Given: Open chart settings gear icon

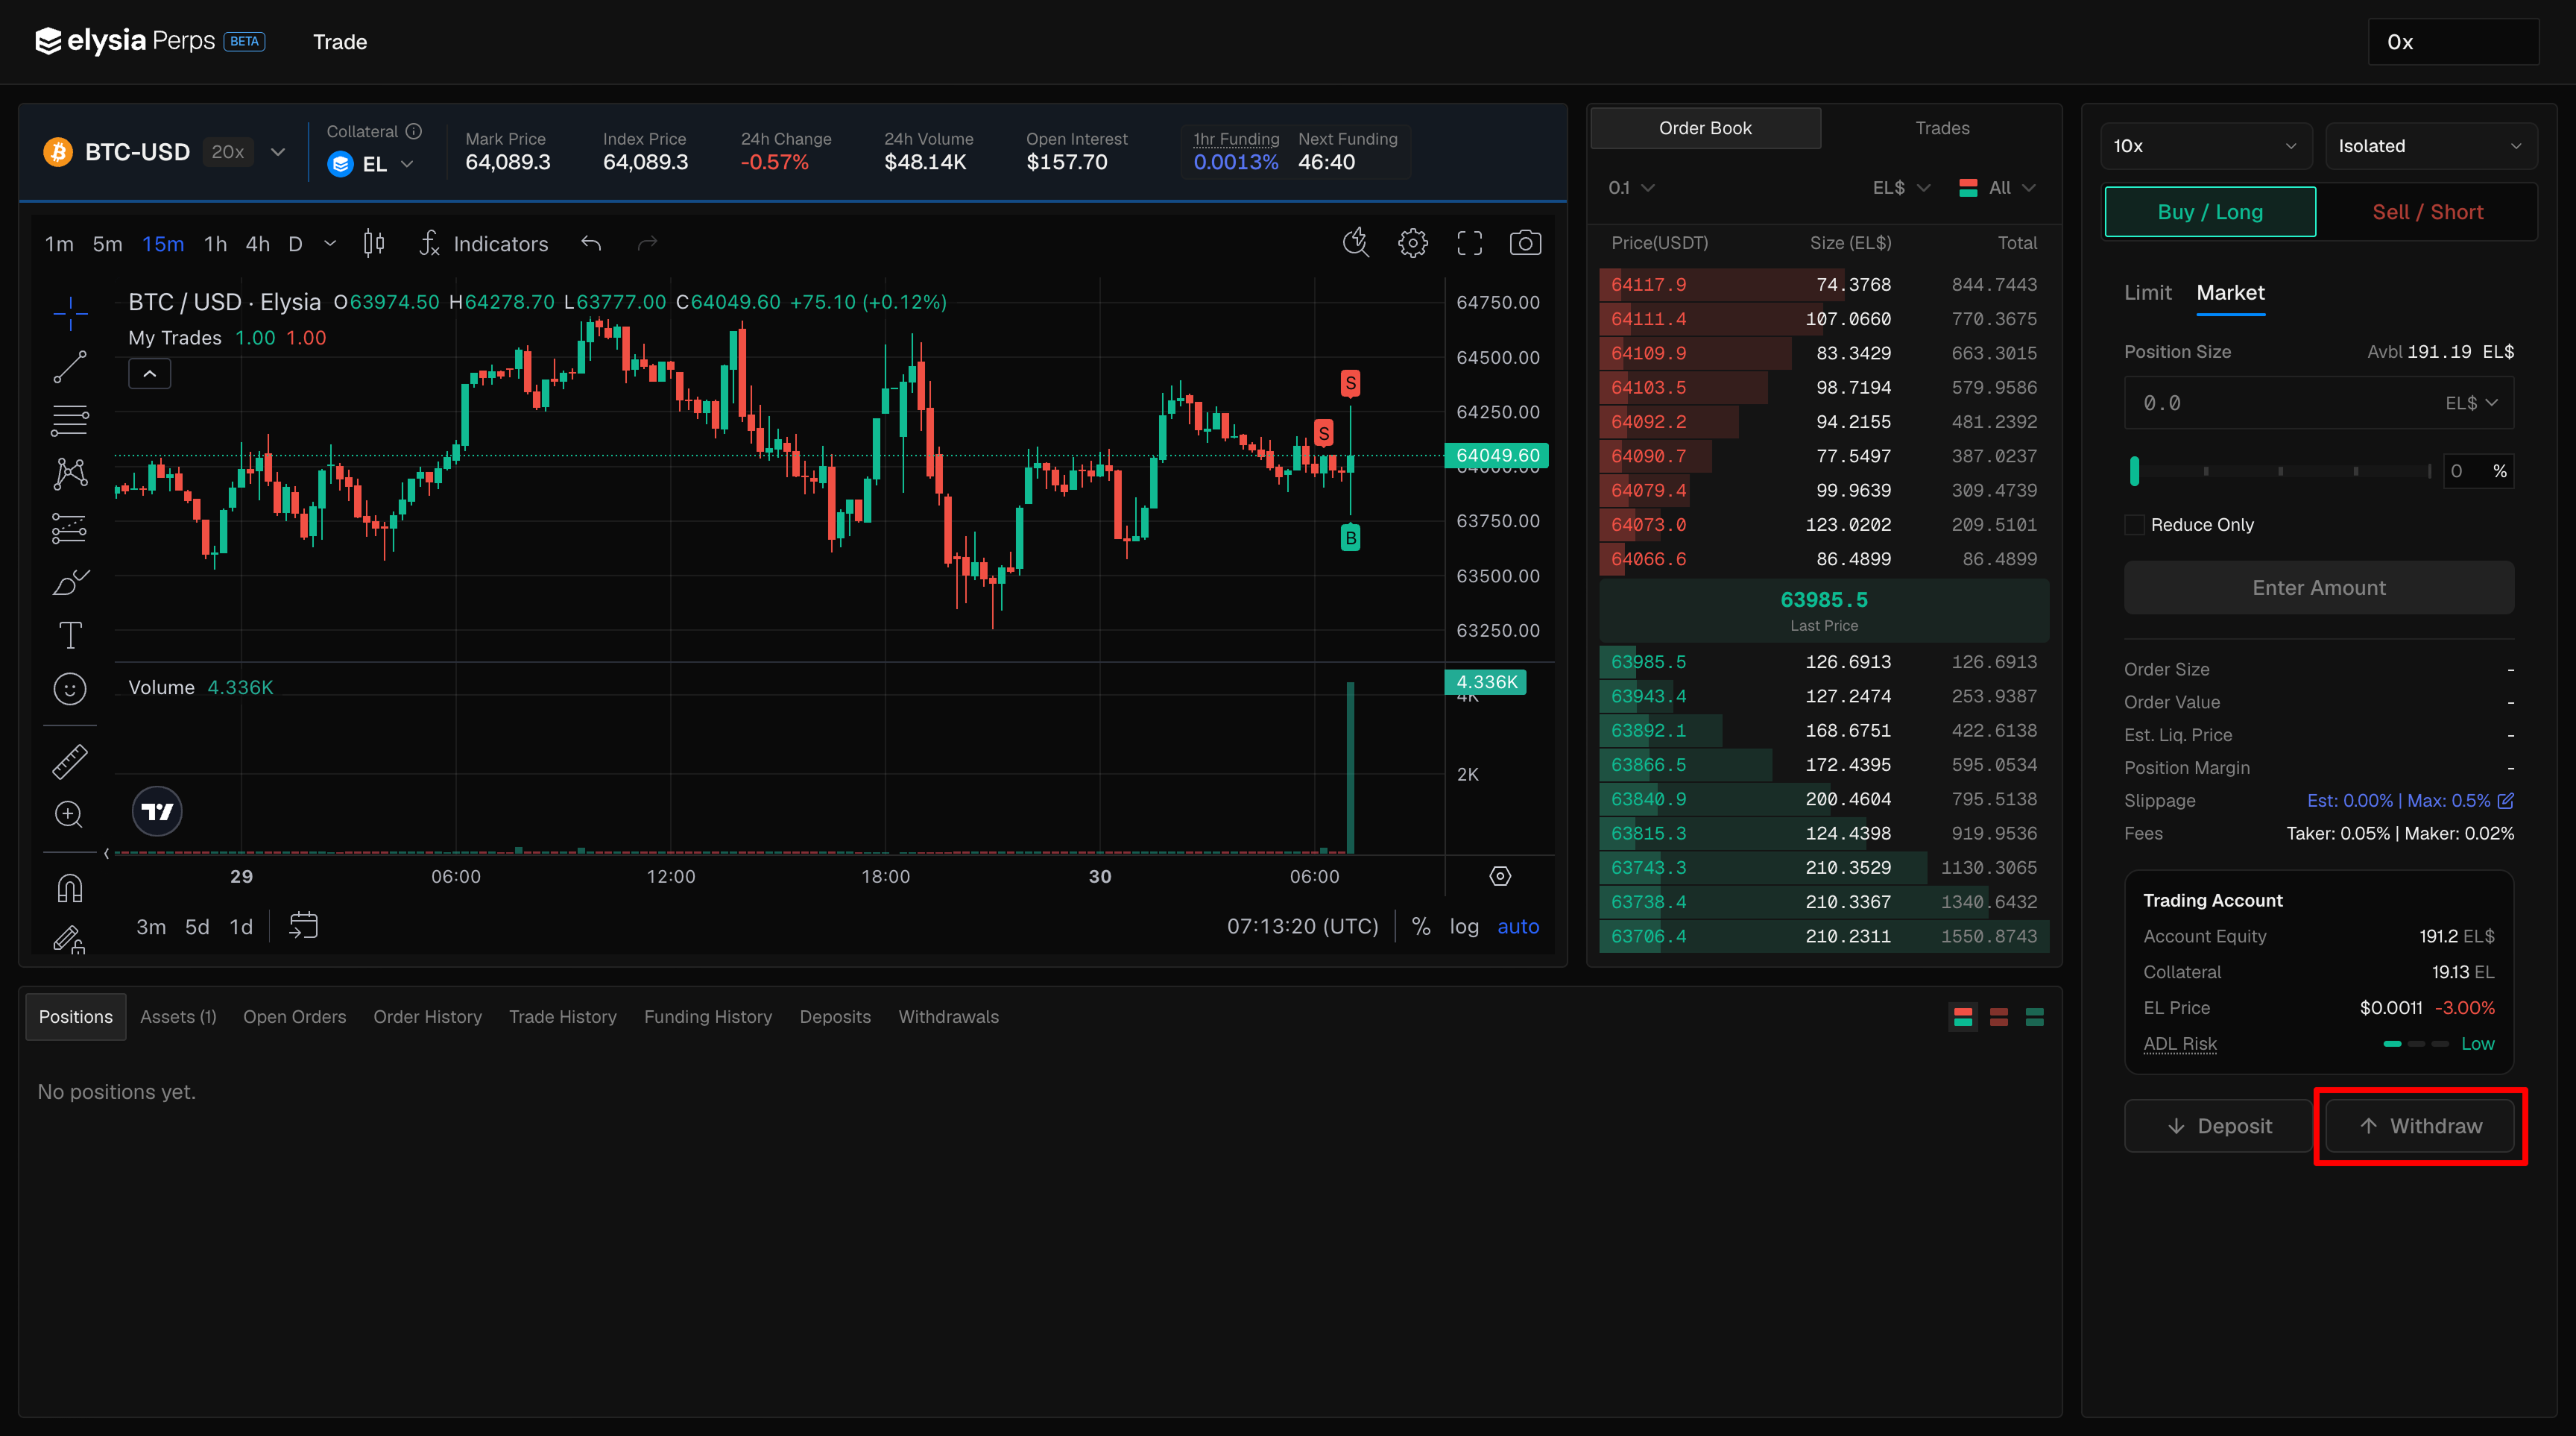Looking at the screenshot, I should coord(1413,243).
